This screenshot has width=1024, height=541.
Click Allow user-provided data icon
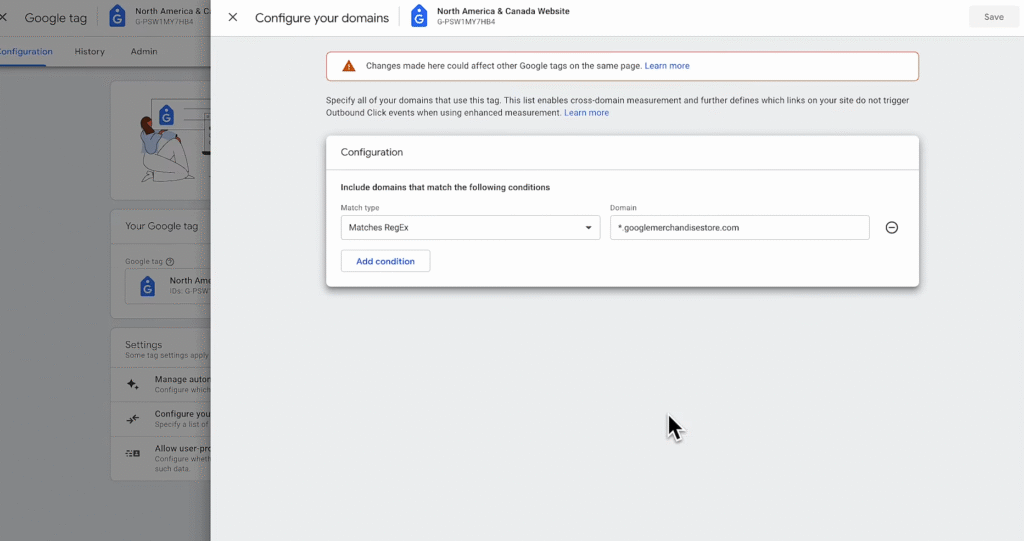133,453
